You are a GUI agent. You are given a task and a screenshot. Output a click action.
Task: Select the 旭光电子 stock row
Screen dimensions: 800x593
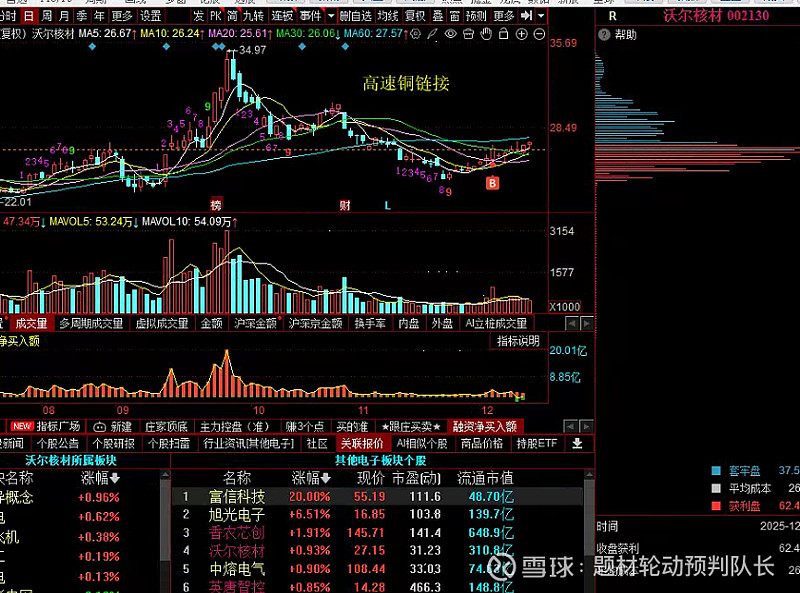click(x=377, y=514)
